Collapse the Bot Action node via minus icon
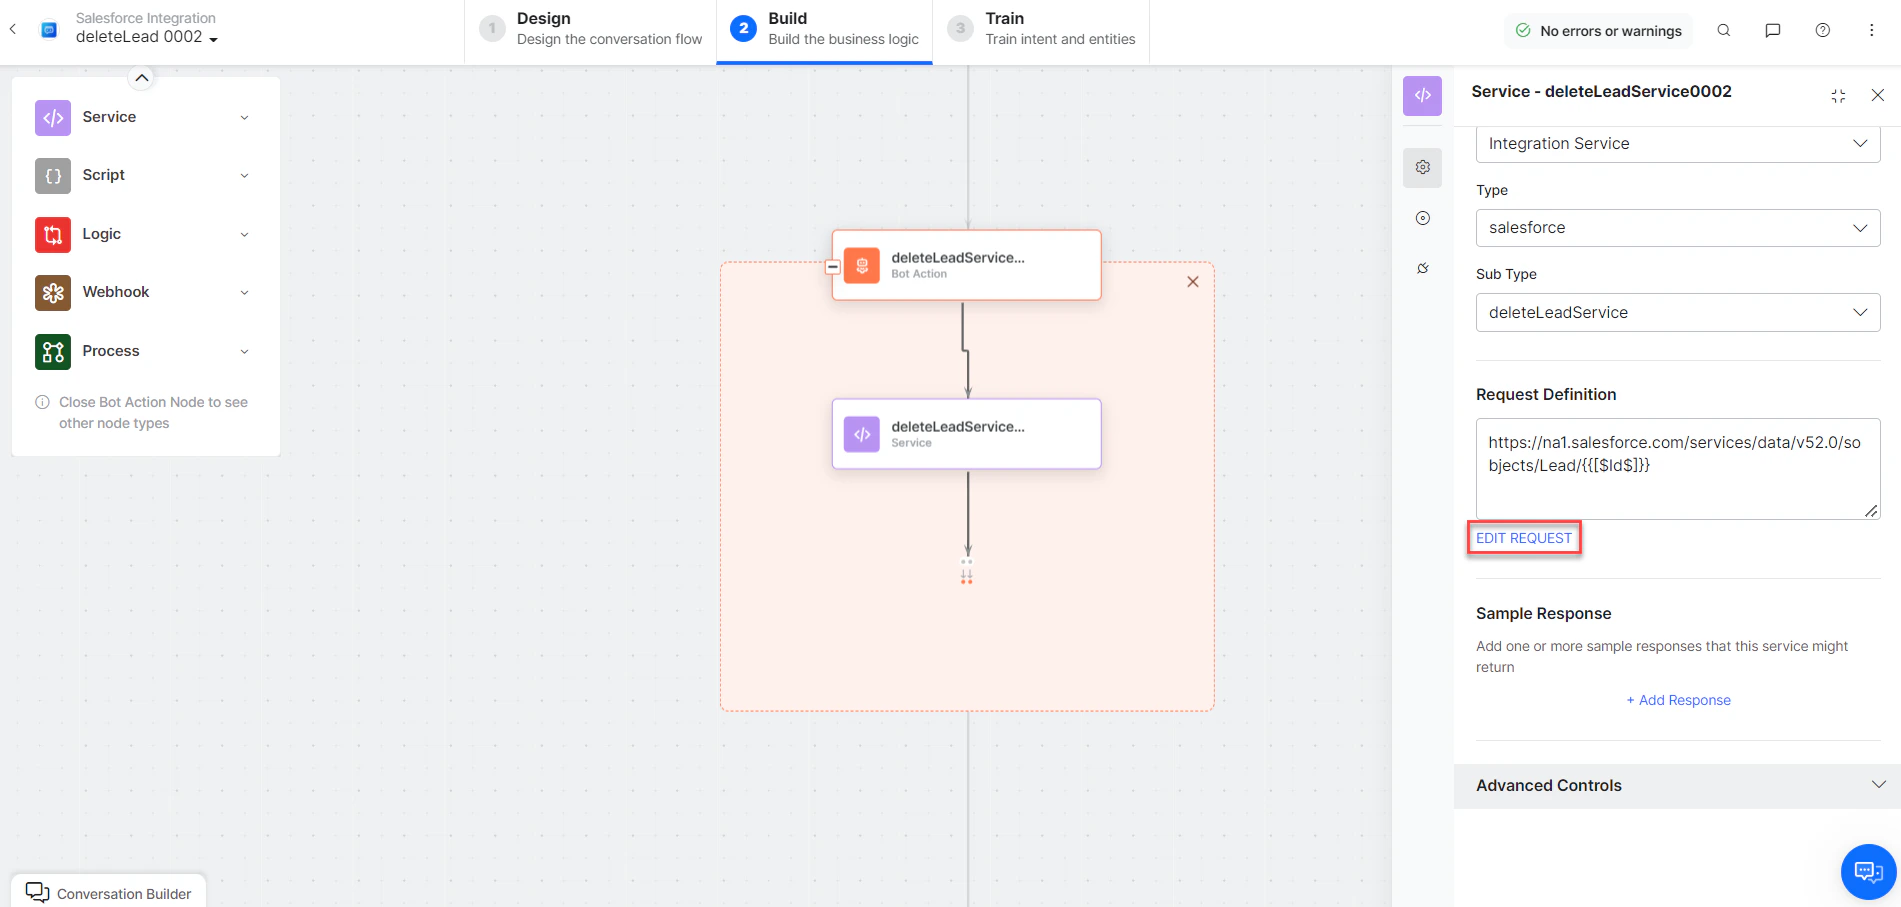 tap(833, 266)
